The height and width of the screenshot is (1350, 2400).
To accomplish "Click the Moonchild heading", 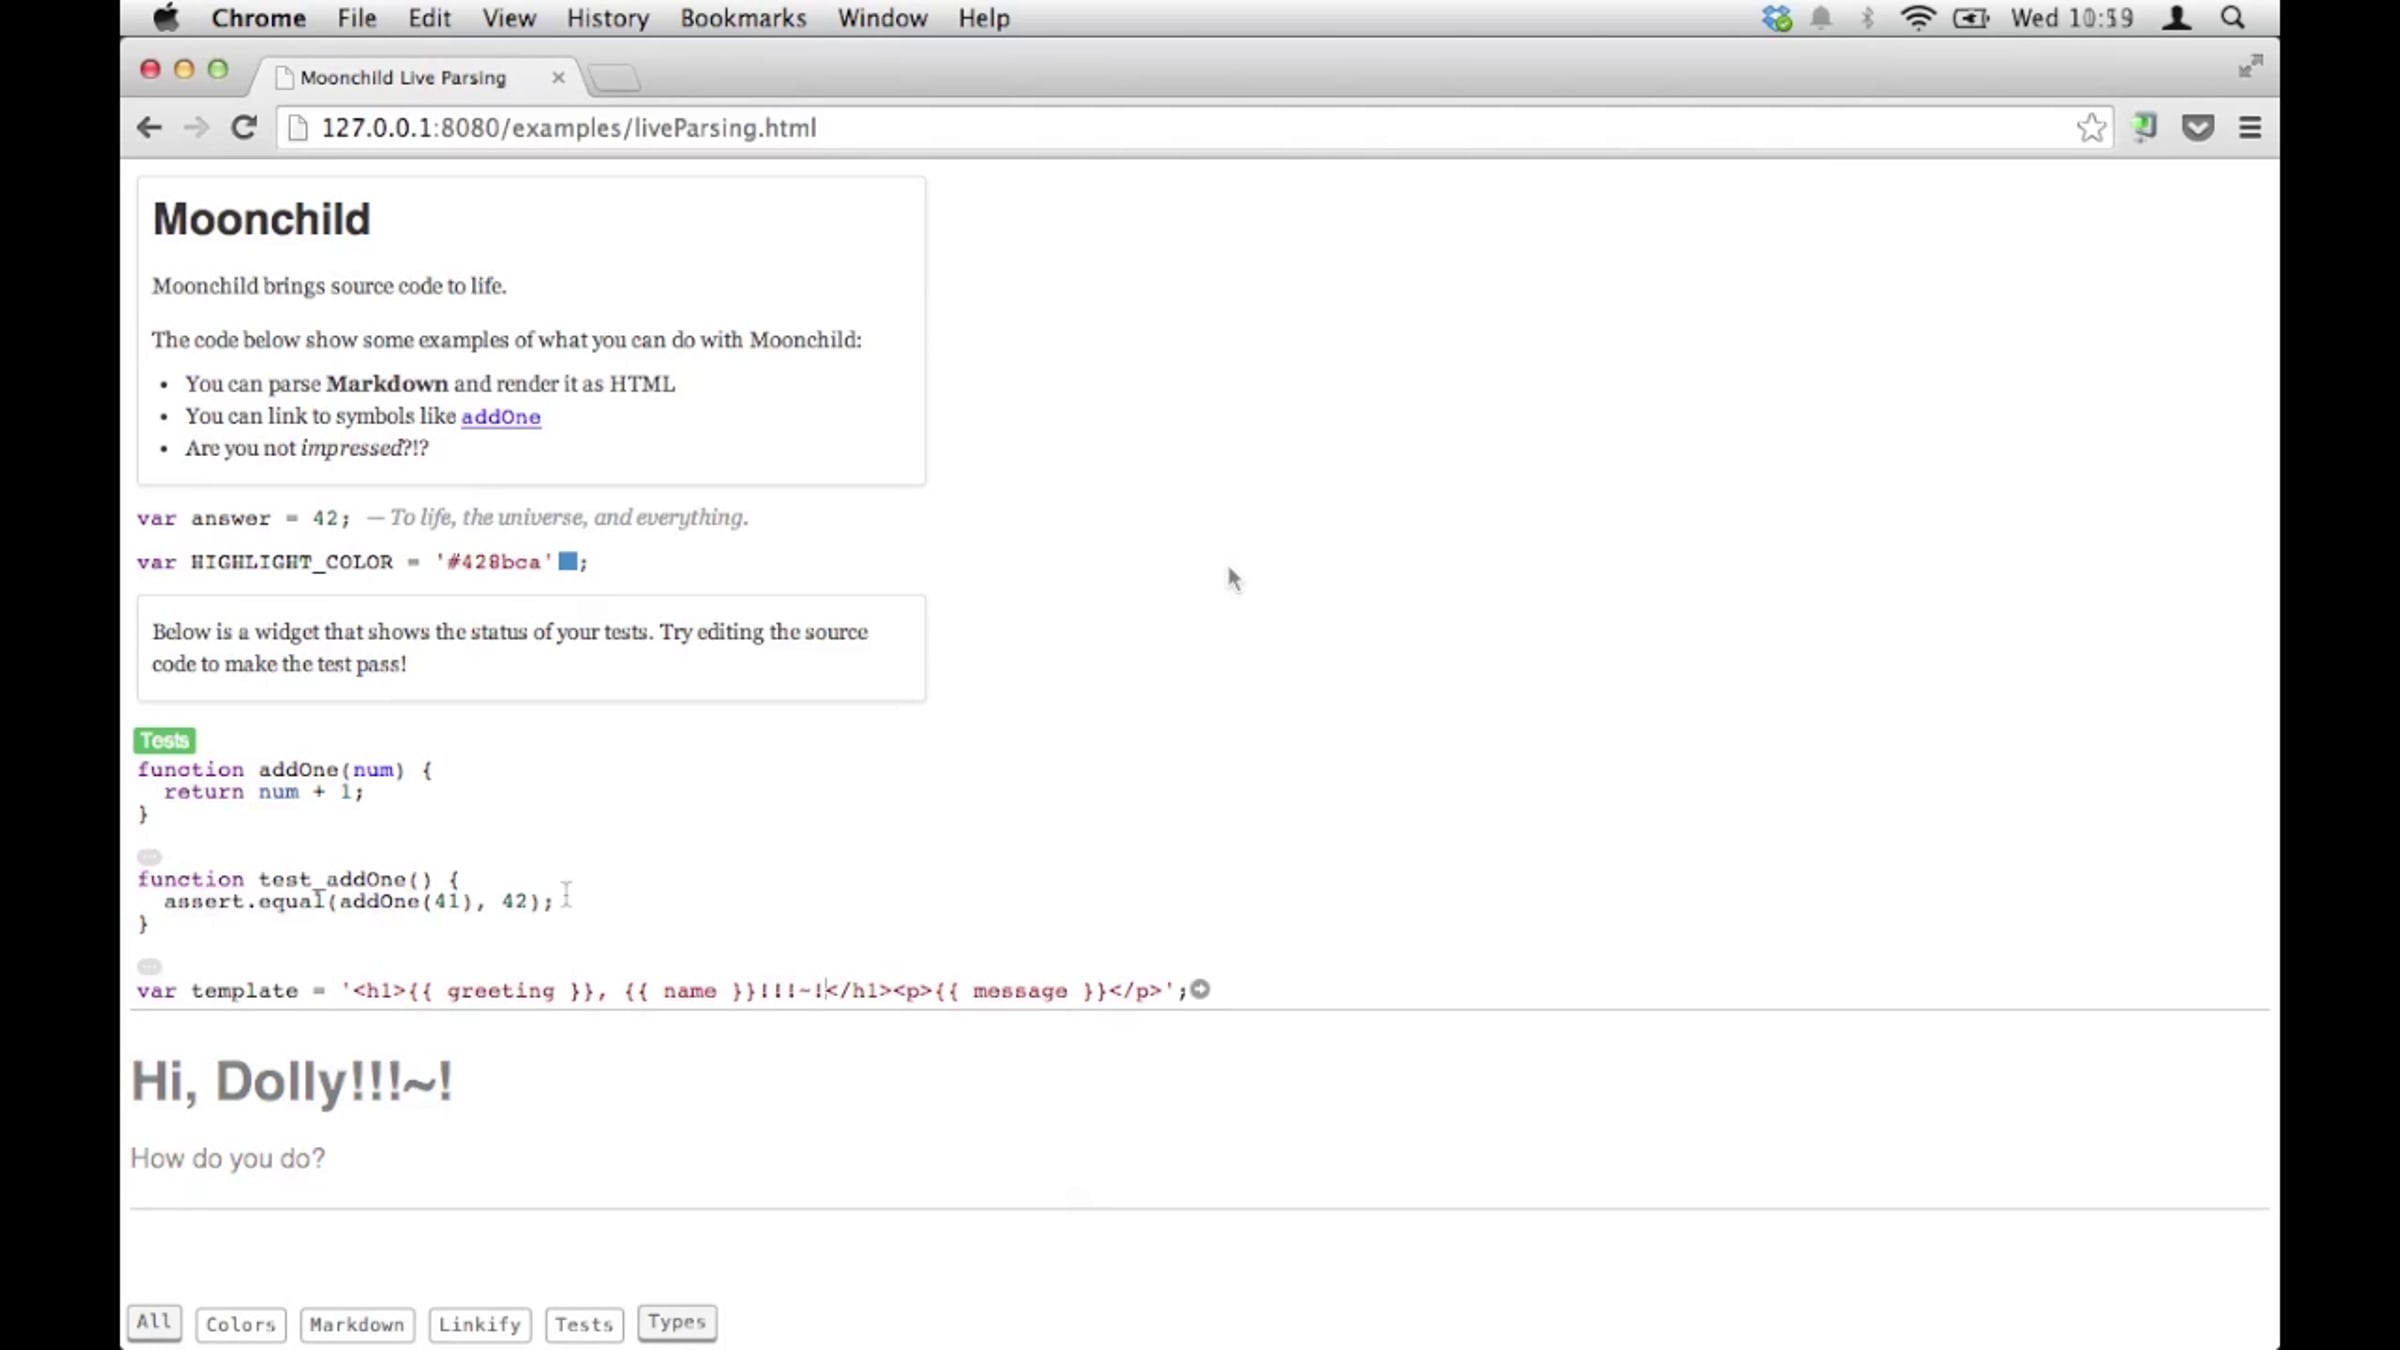I will 261,219.
